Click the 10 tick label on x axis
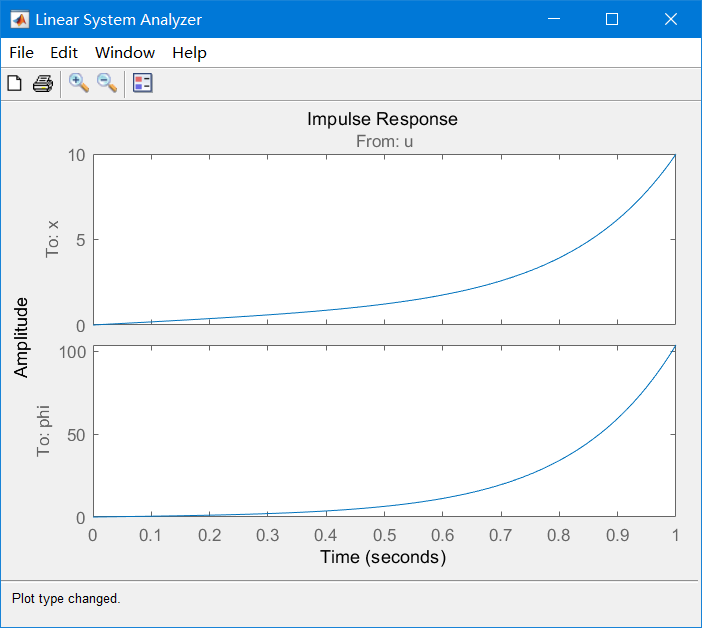The height and width of the screenshot is (628, 702). pos(77,156)
